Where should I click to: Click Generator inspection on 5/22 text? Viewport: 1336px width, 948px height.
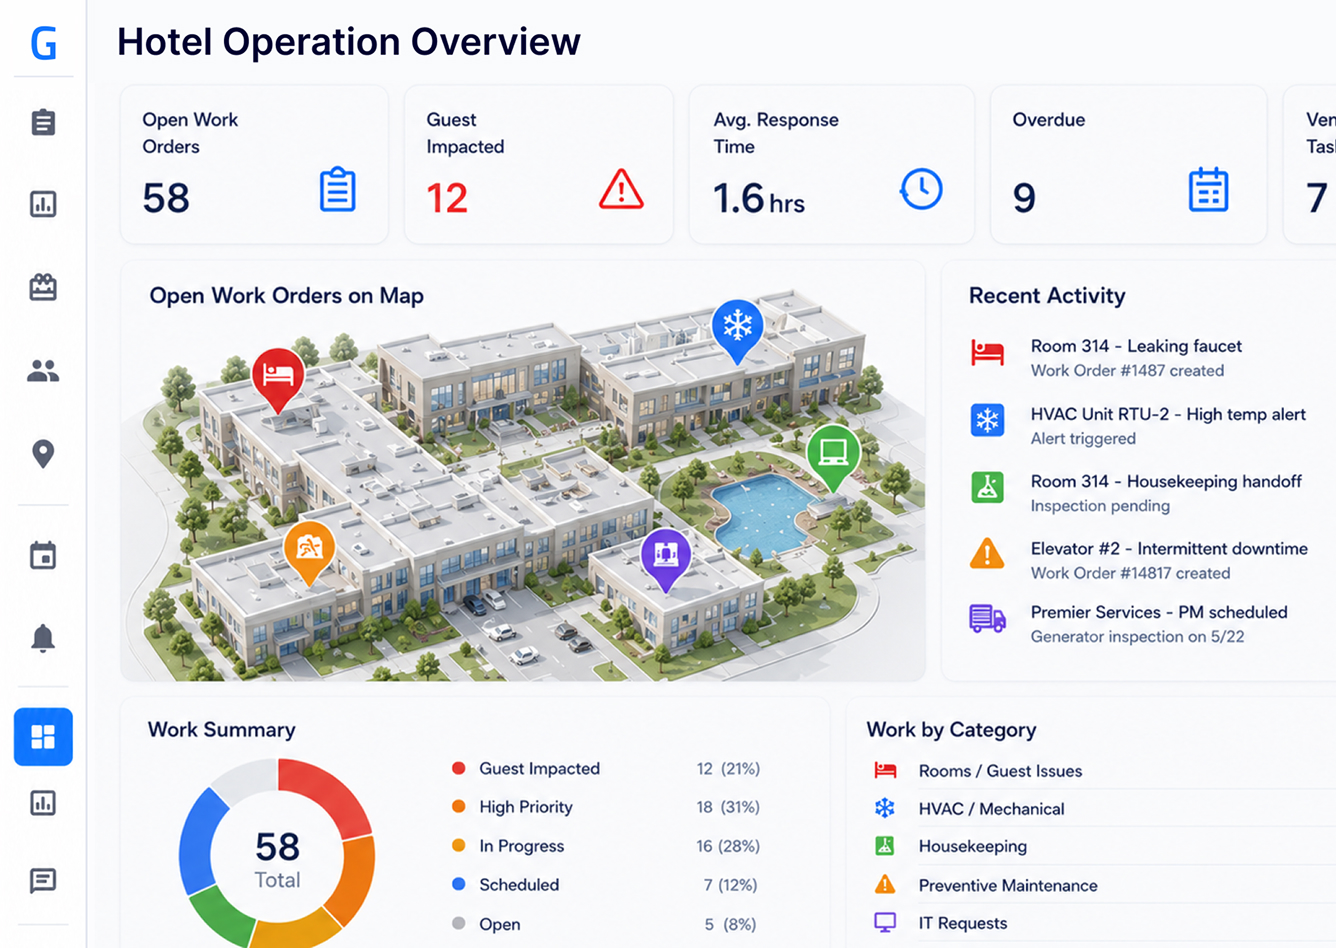pyautogui.click(x=1137, y=636)
